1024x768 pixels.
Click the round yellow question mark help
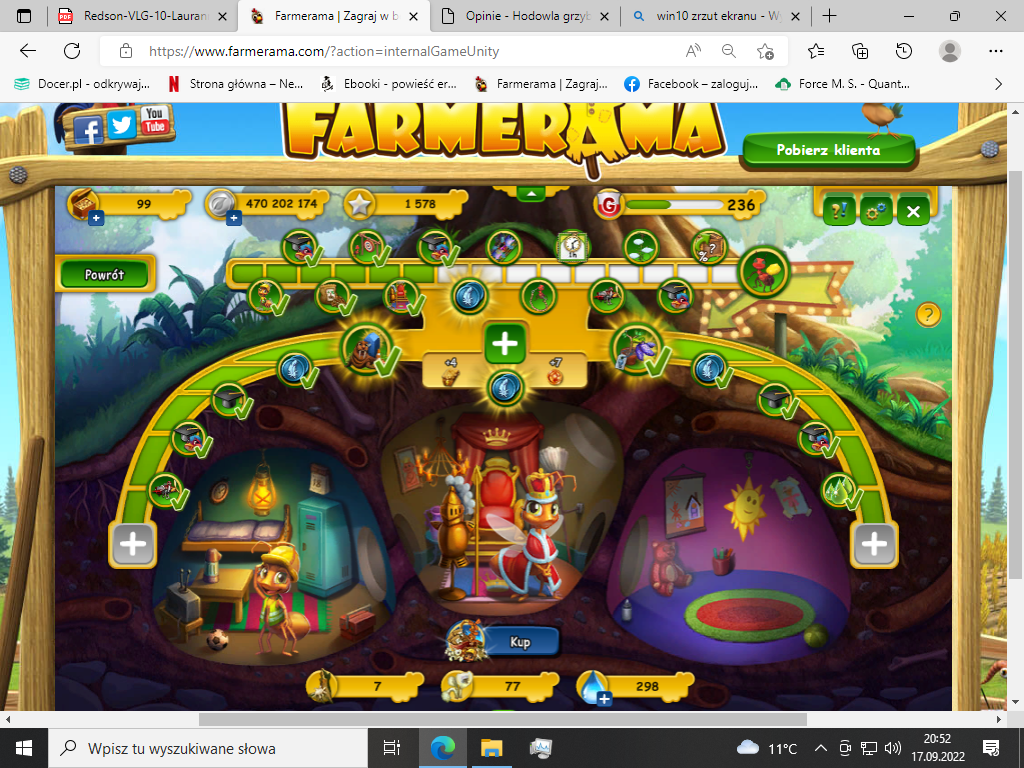point(928,315)
